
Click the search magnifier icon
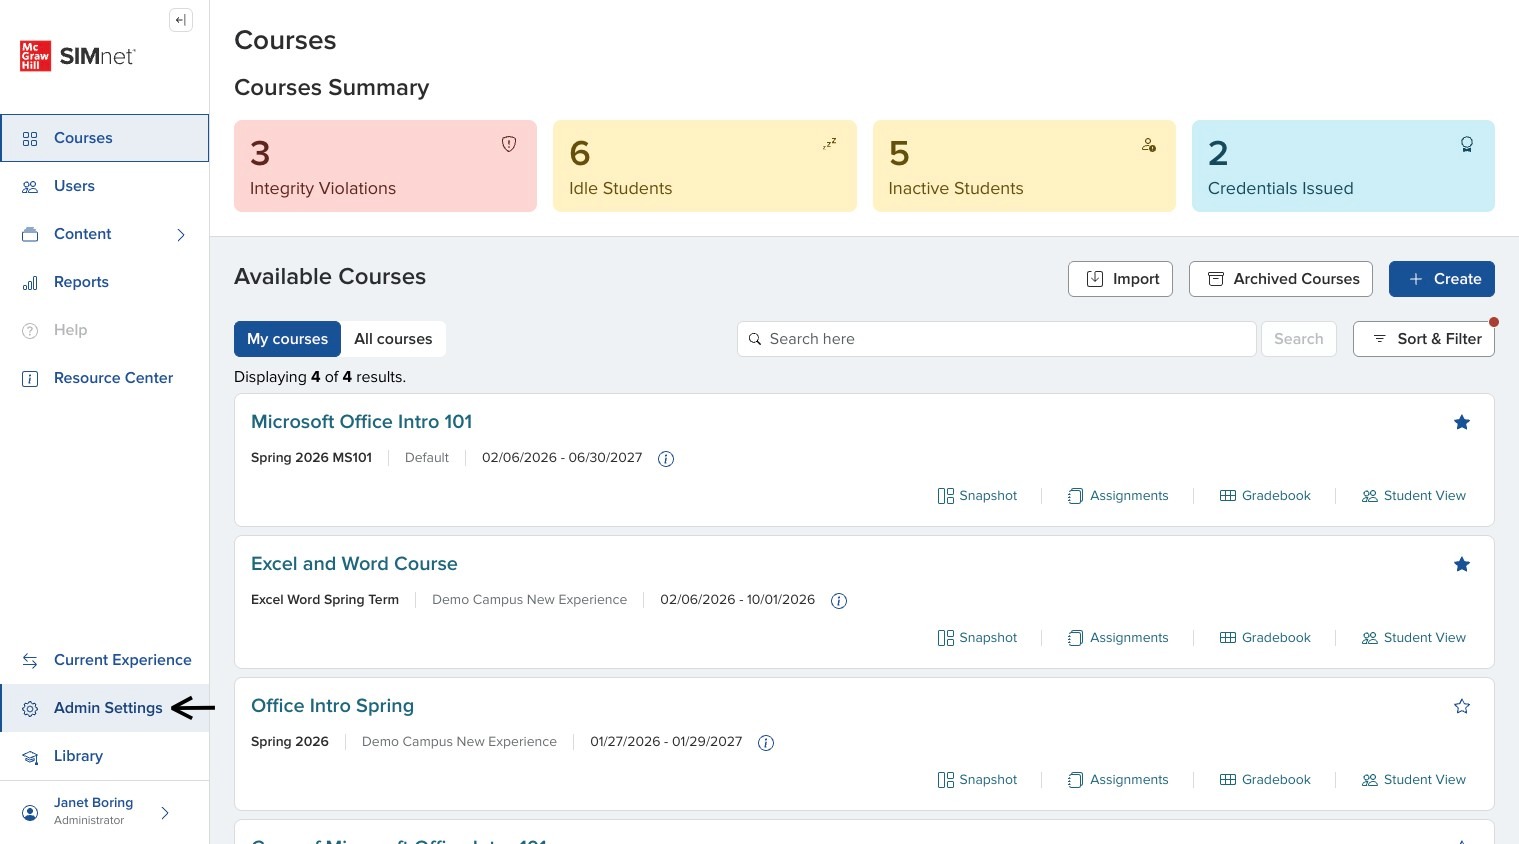pos(755,339)
